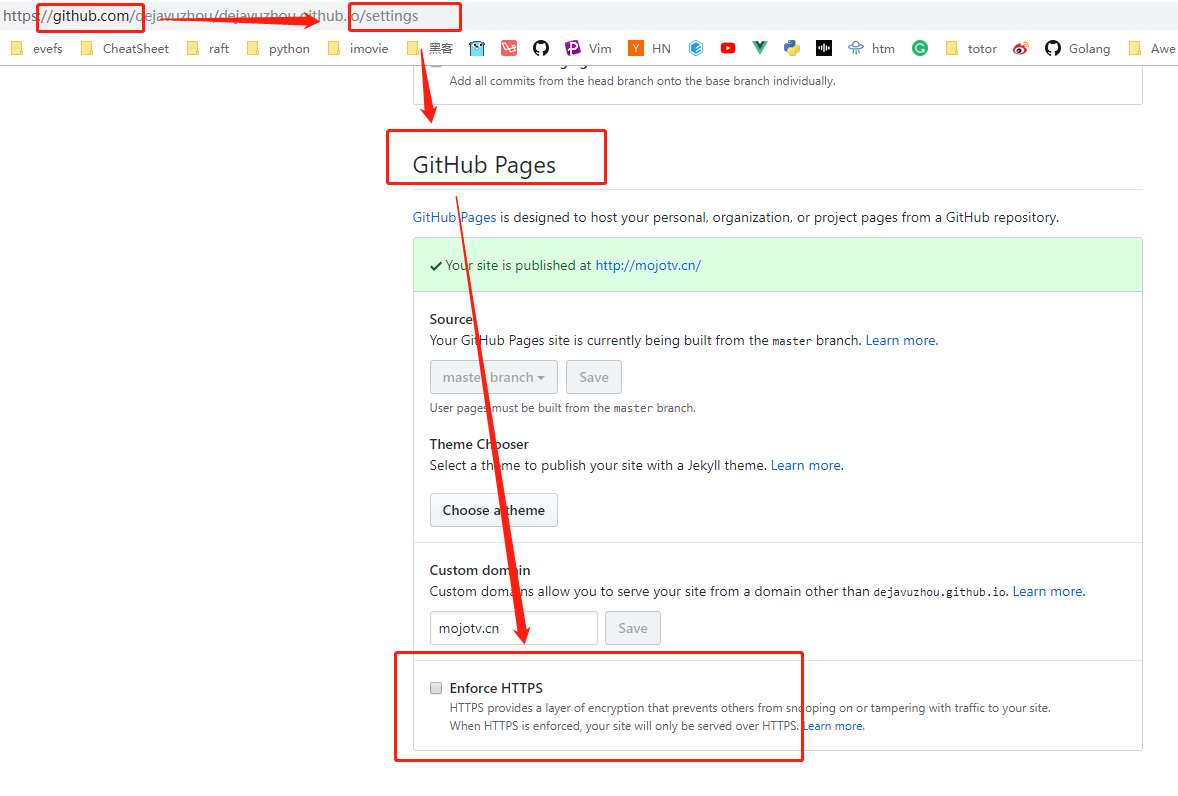This screenshot has width=1178, height=796.
Task: Open the raft bookmark folder
Action: point(208,49)
